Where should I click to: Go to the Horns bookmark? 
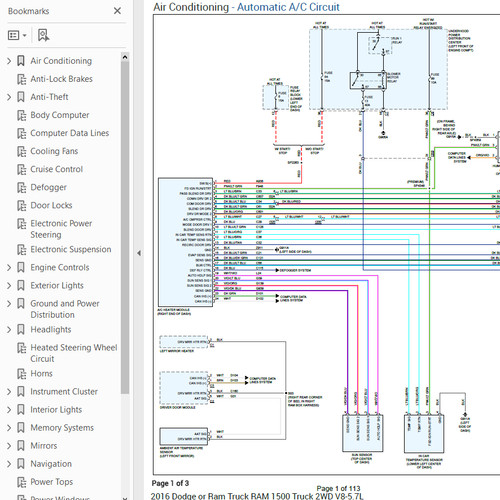[x=41, y=374]
